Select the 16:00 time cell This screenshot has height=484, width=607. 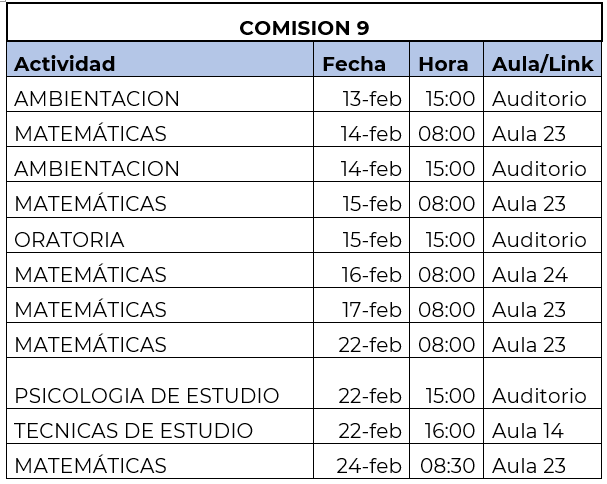(x=450, y=431)
